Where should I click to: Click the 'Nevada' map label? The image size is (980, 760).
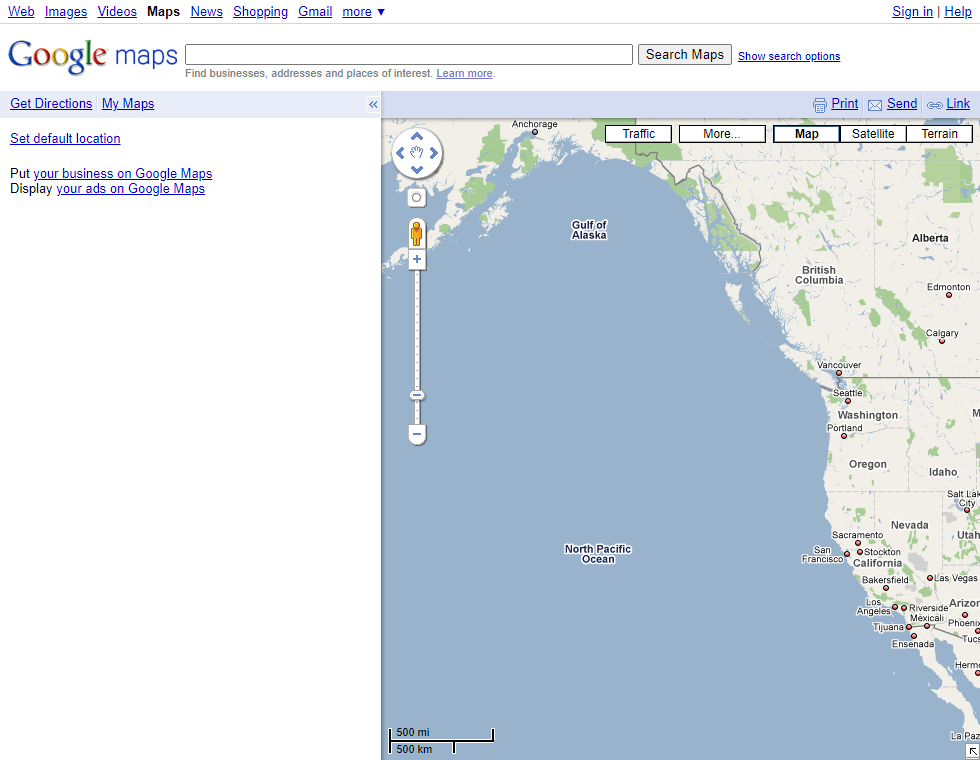(x=909, y=525)
